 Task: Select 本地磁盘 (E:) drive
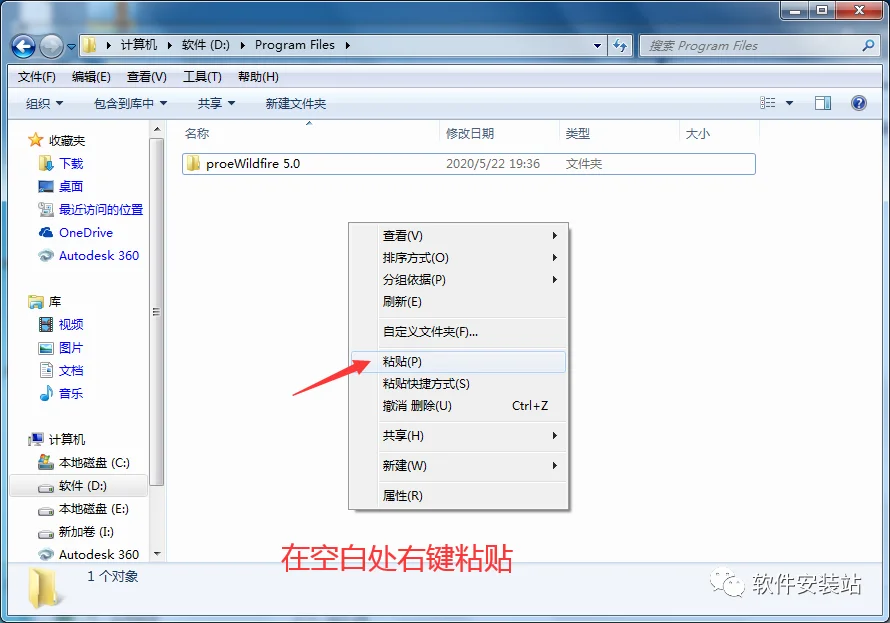coord(94,509)
